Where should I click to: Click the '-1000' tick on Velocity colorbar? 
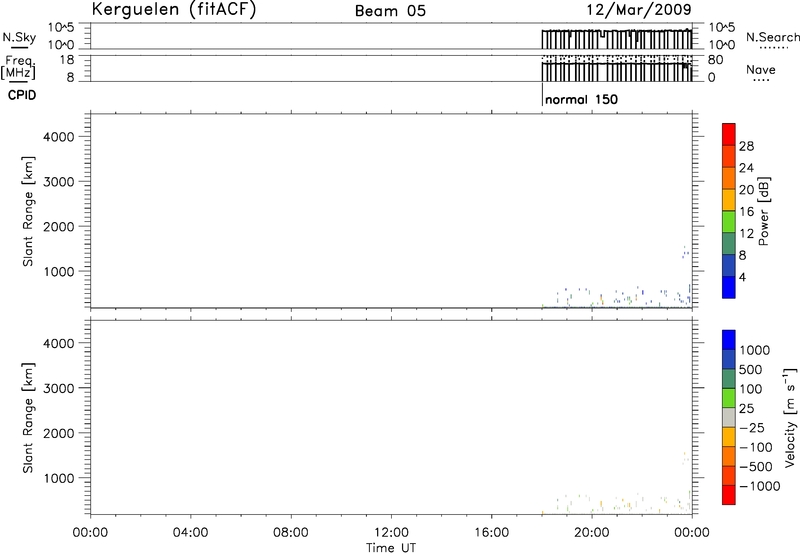click(760, 486)
